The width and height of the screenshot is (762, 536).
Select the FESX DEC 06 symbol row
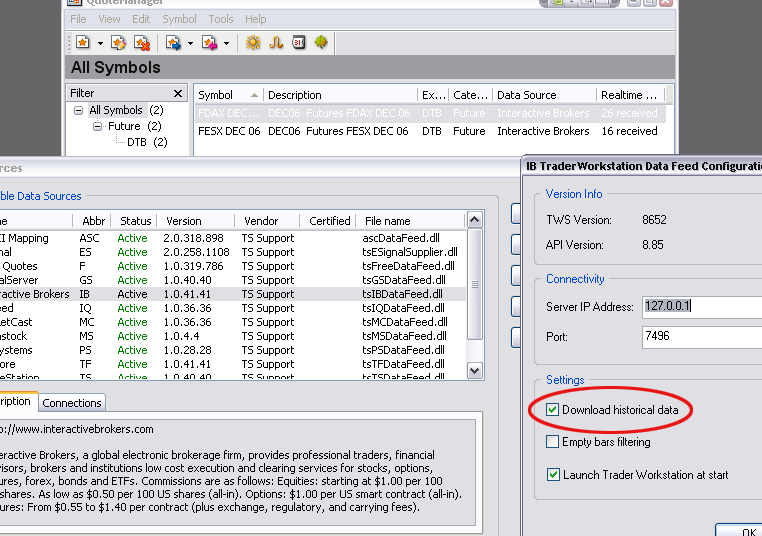[x=431, y=131]
